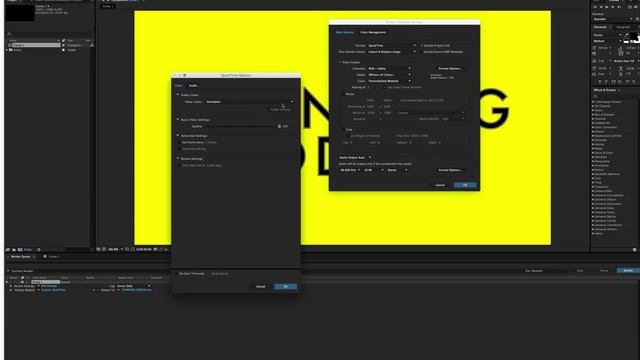Switch to Audio tab in QuickTime Options
Viewport: 640px width, 360px height.
[x=193, y=85]
